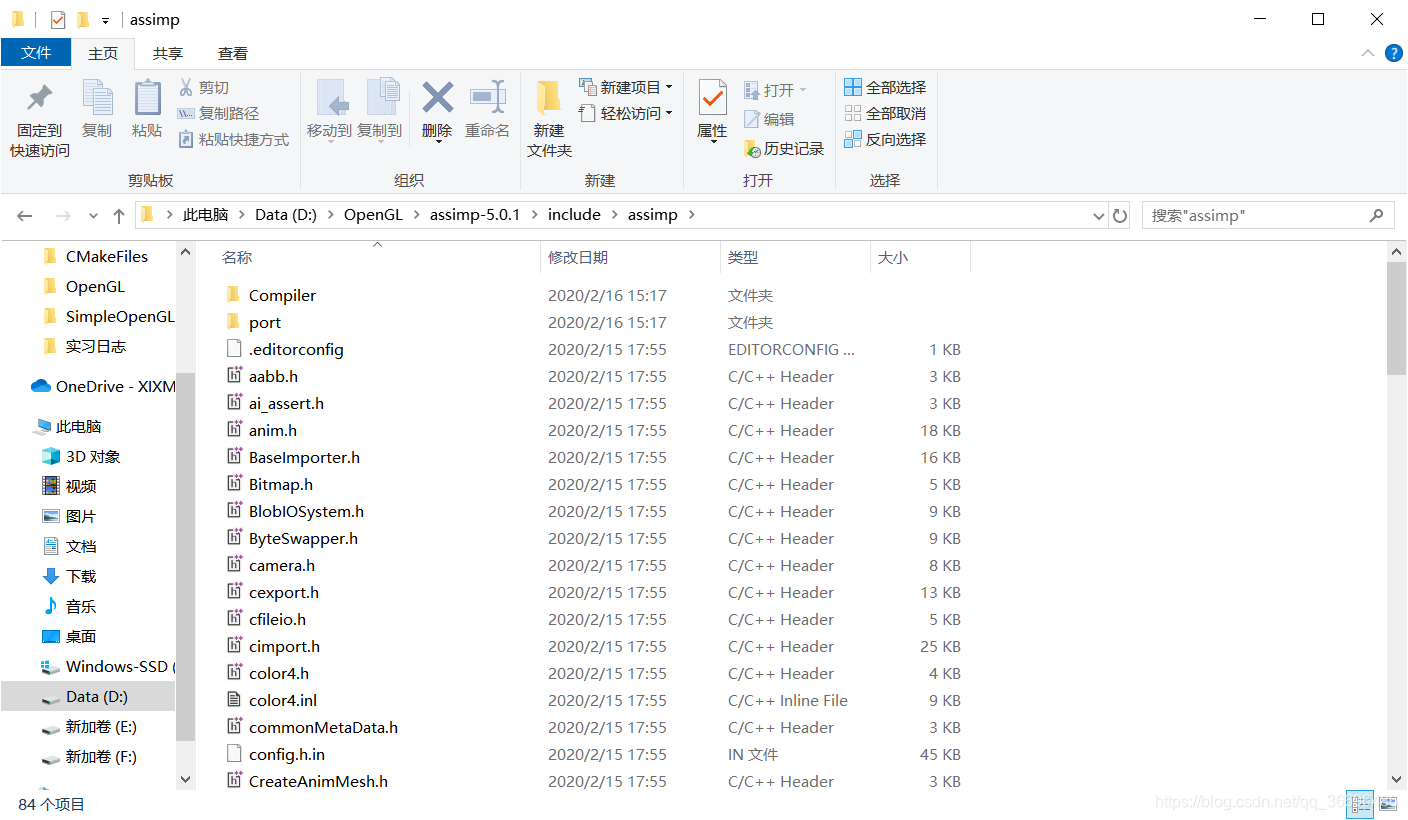Select the color4.inl file
1408x820 pixels.
click(x=283, y=700)
